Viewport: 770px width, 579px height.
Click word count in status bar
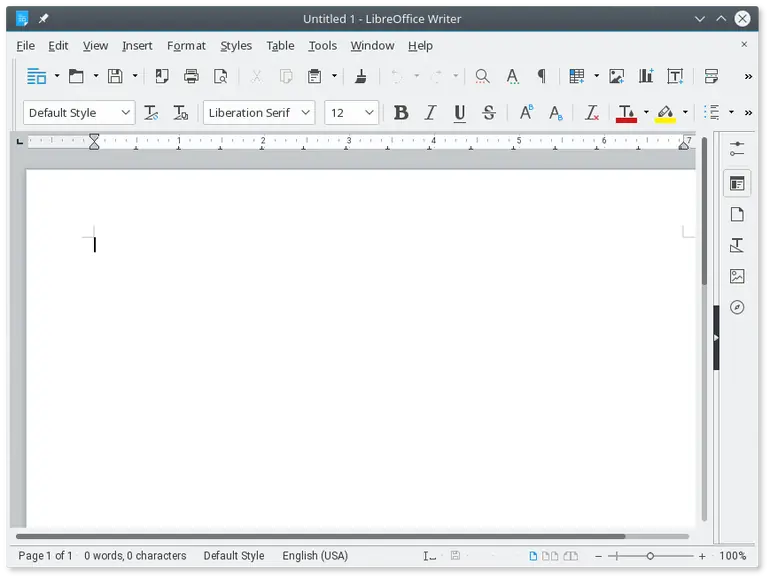click(x=135, y=556)
